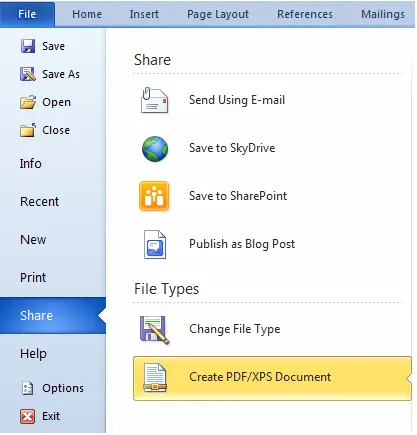Click the red Exit icon
417x435 pixels.
coord(27,416)
